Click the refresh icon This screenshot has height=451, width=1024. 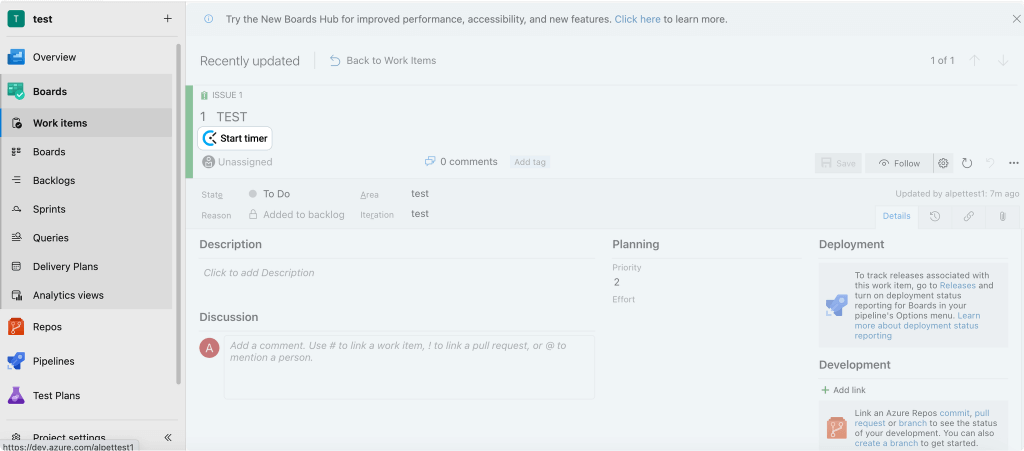967,163
